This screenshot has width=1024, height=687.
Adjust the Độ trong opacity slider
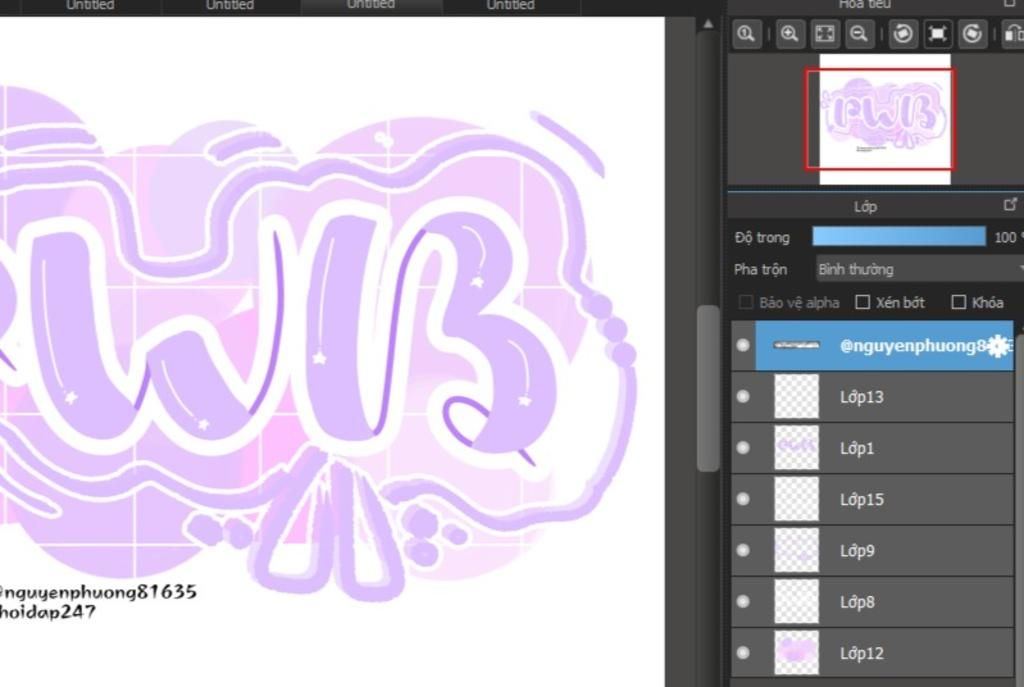click(x=899, y=236)
